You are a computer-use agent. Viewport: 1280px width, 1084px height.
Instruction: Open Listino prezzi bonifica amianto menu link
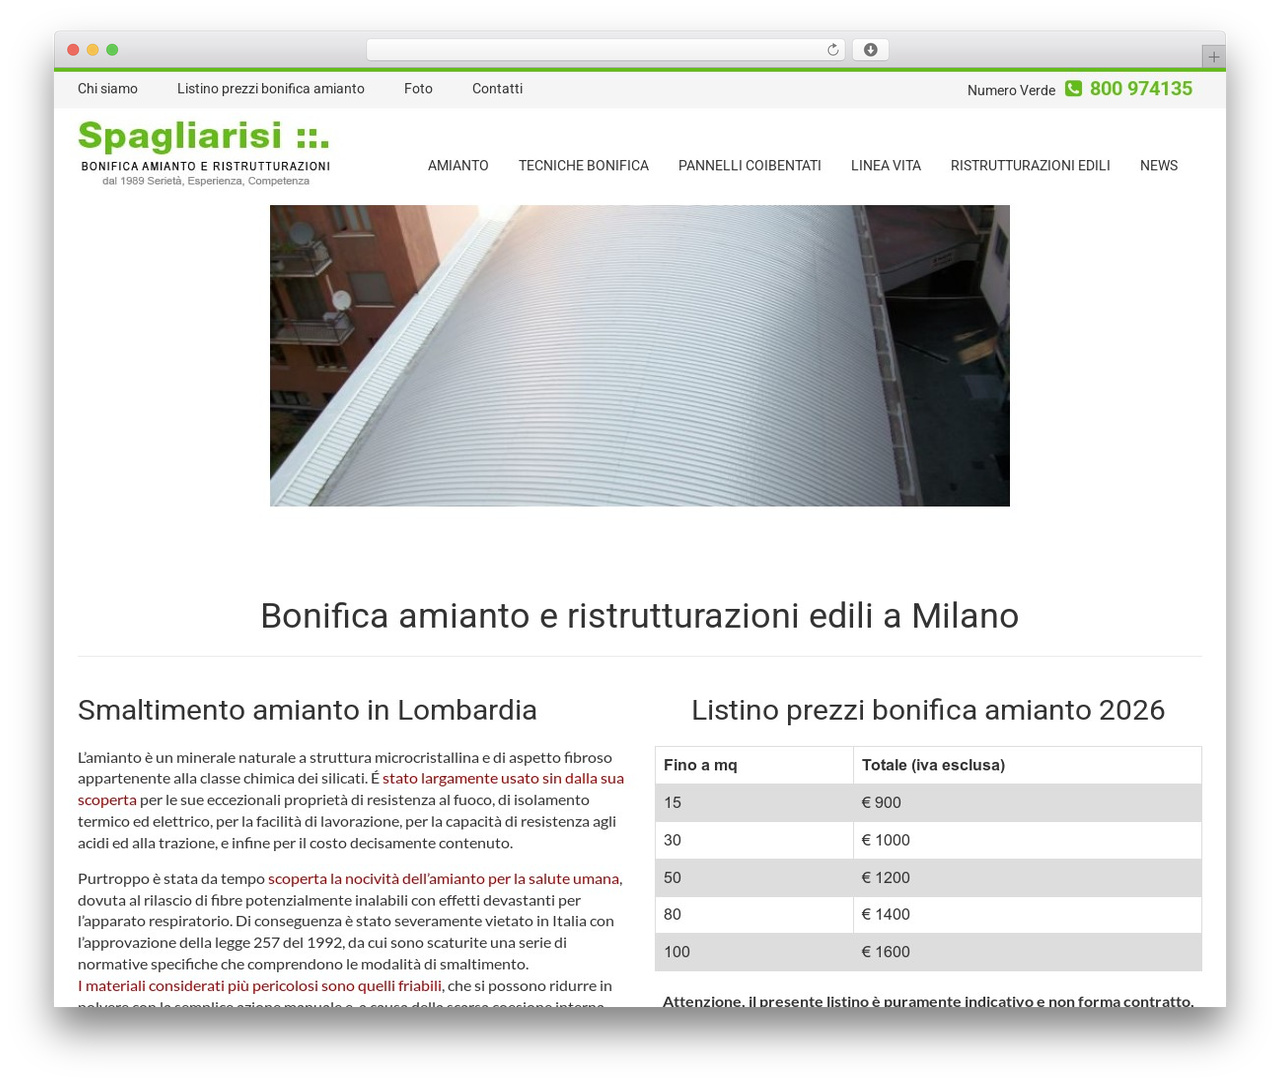pyautogui.click(x=271, y=89)
